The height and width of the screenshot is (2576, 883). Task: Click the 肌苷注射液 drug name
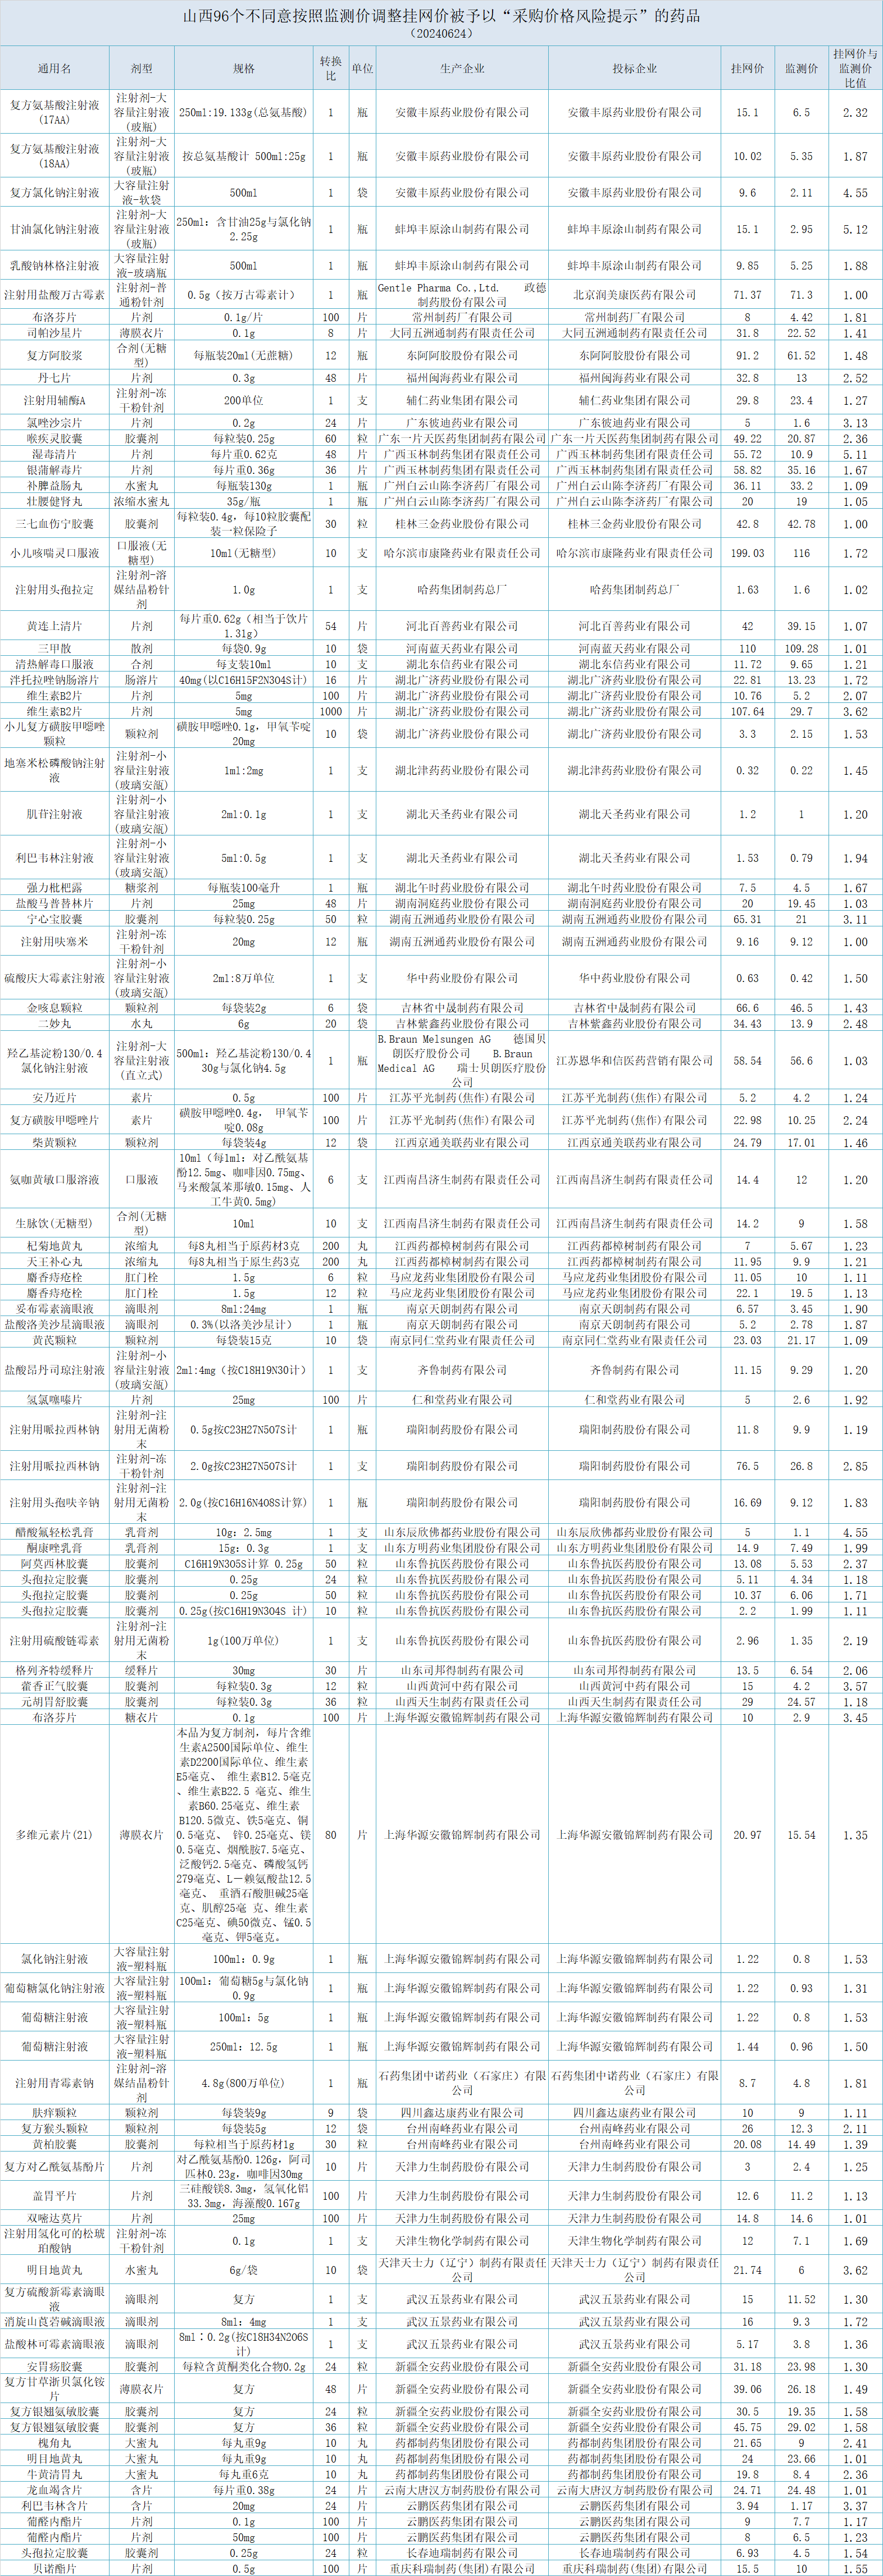click(x=55, y=814)
